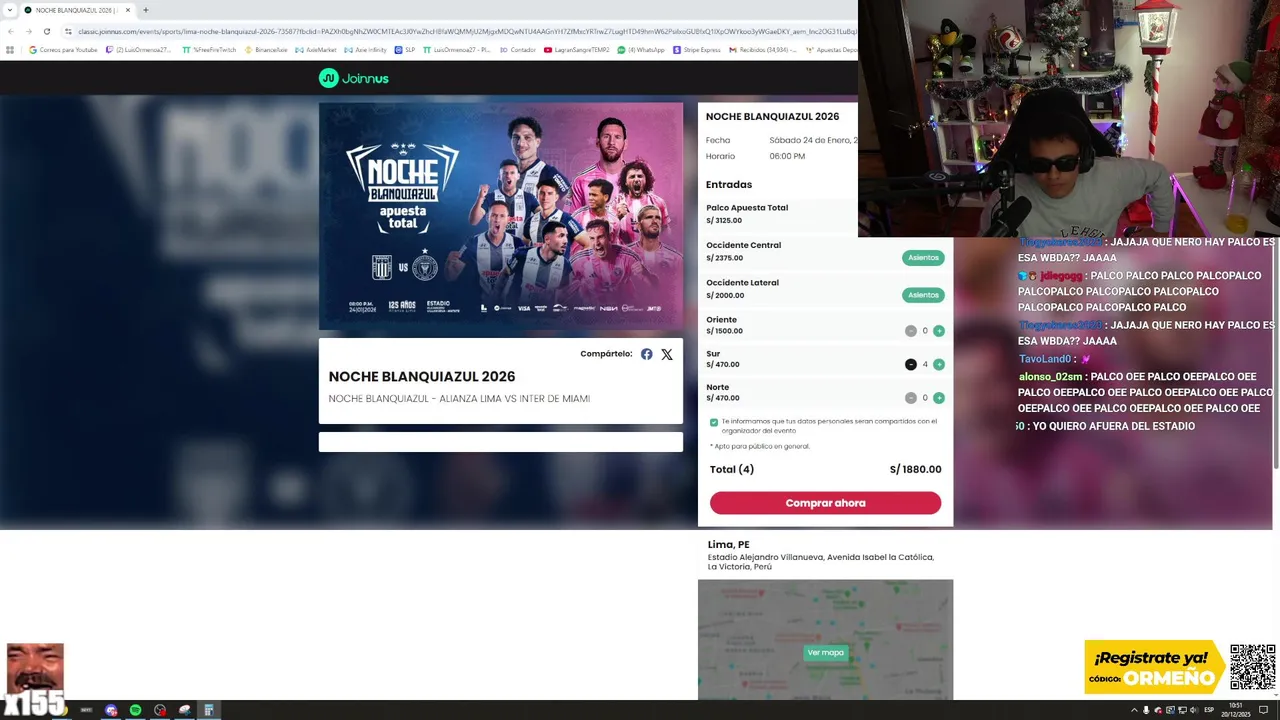This screenshot has height=720, width=1280.
Task: Remove one Sur ticket with minus
Action: (911, 365)
